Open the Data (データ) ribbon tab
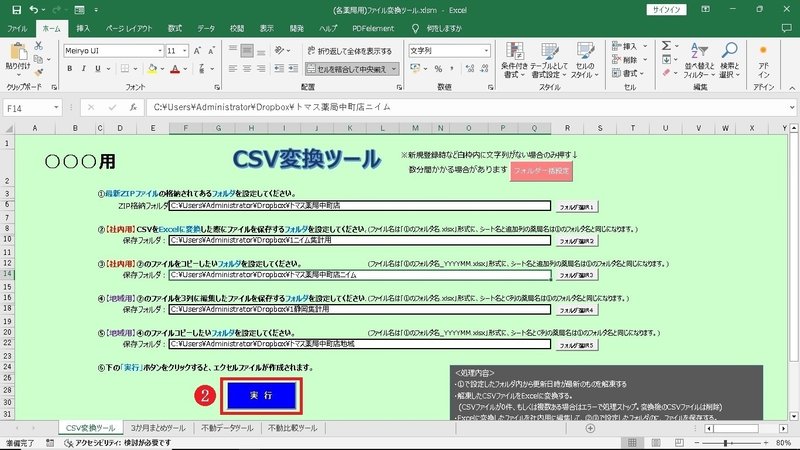This screenshot has width=800, height=450. [x=206, y=29]
